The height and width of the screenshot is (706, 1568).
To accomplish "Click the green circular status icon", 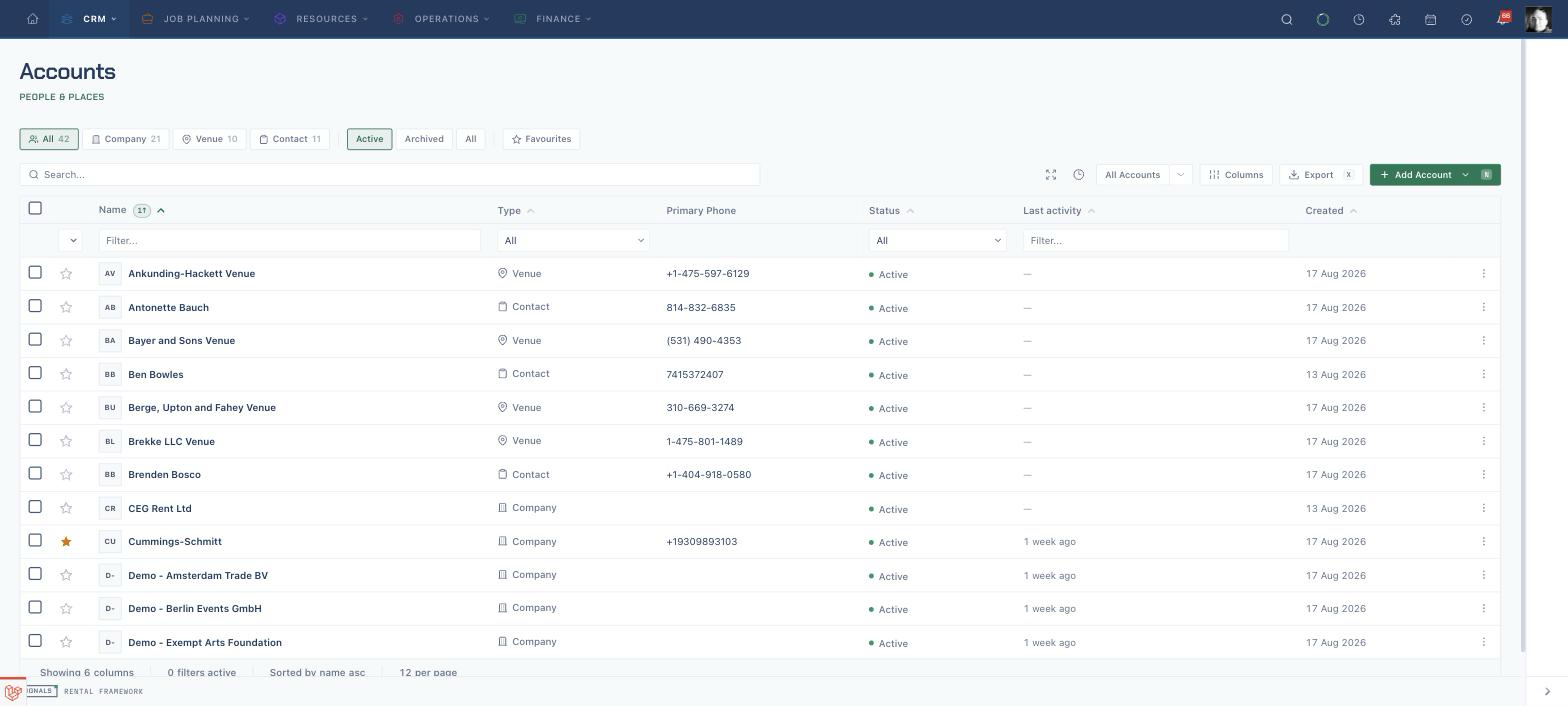I will [1323, 19].
